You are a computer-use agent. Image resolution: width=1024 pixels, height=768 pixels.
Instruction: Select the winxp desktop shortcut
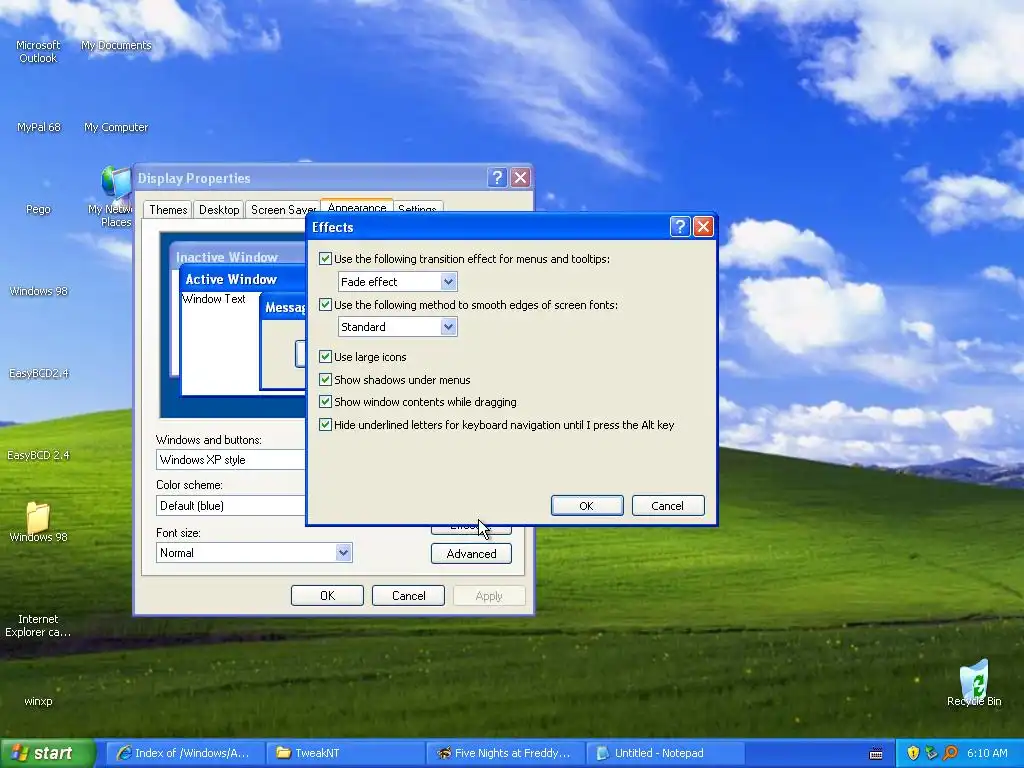pyautogui.click(x=38, y=701)
